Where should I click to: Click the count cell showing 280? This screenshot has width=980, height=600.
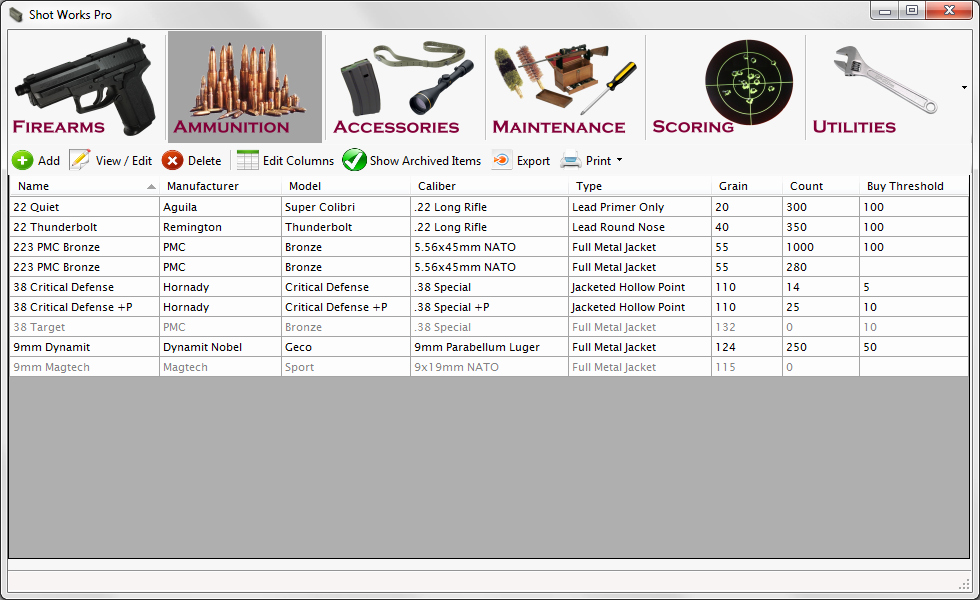point(821,267)
